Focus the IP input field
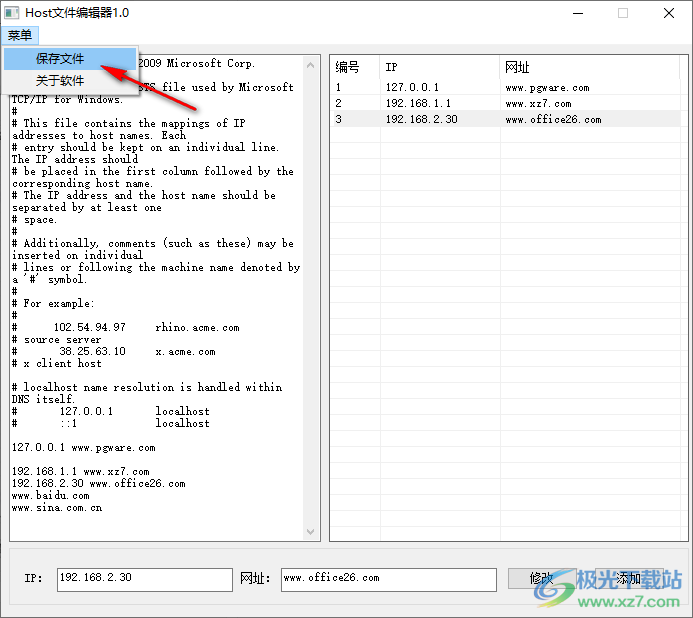 coord(144,579)
